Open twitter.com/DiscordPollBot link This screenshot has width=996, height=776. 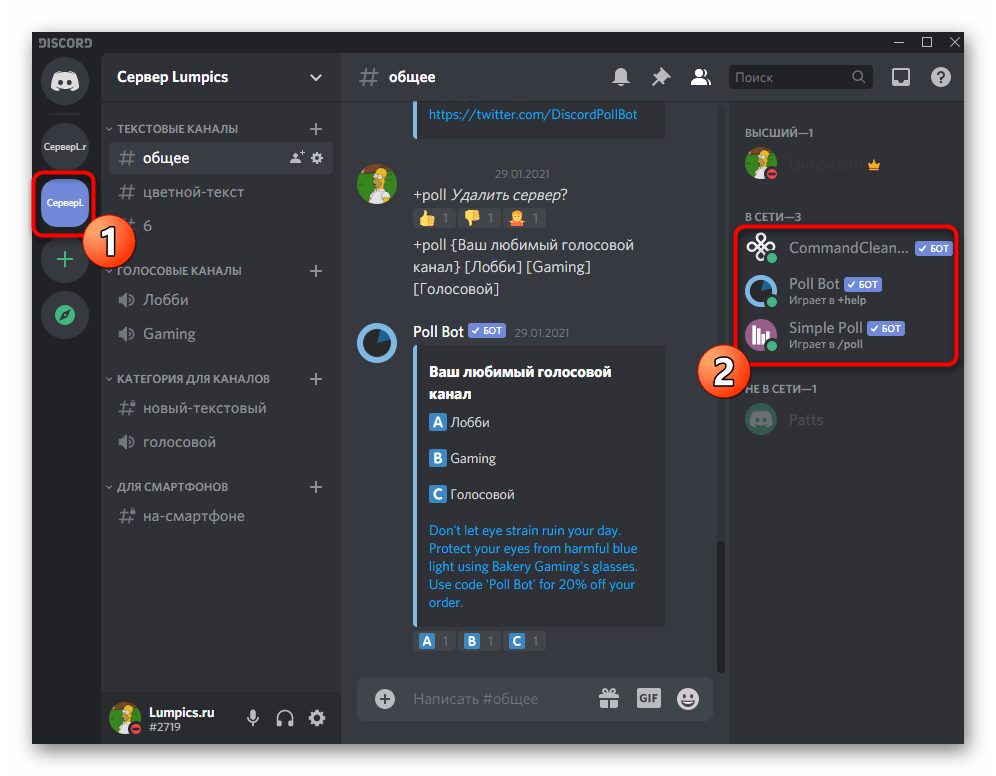(x=532, y=114)
